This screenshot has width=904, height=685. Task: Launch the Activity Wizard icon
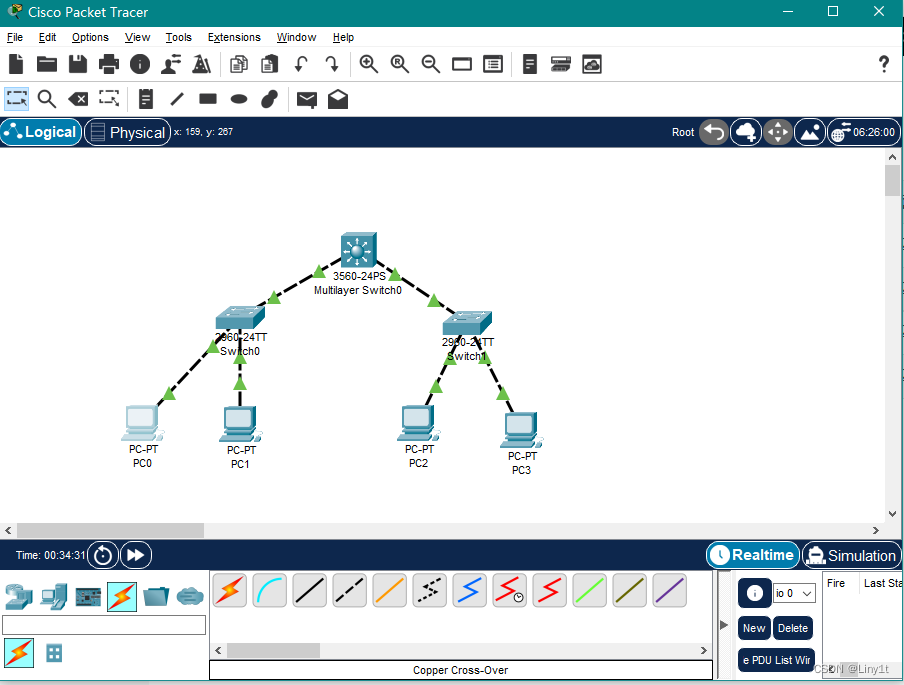coord(171,64)
